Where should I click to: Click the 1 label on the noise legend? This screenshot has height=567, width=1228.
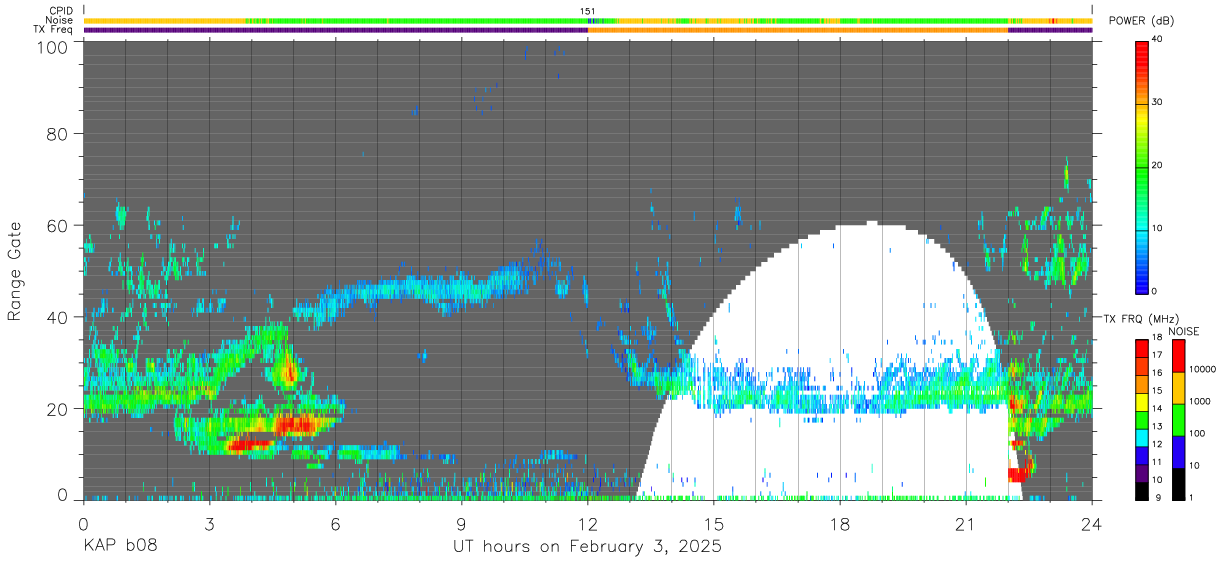(x=1190, y=497)
